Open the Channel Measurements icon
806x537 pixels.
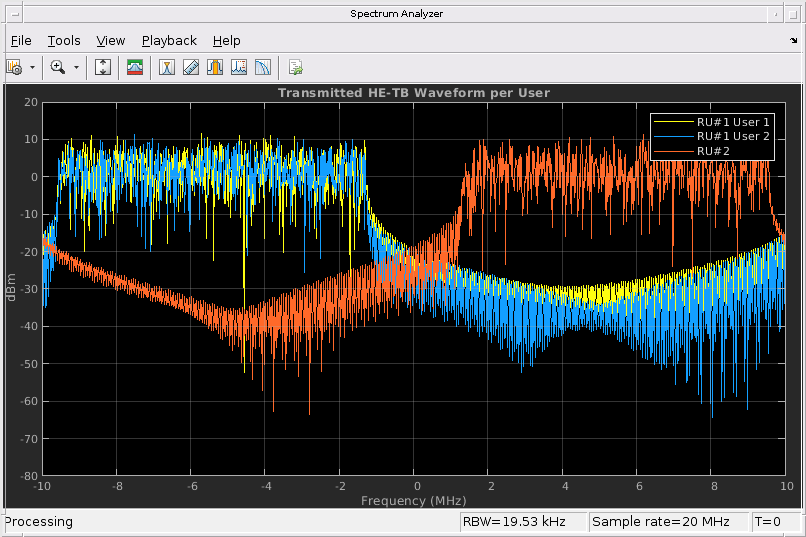pyautogui.click(x=214, y=67)
